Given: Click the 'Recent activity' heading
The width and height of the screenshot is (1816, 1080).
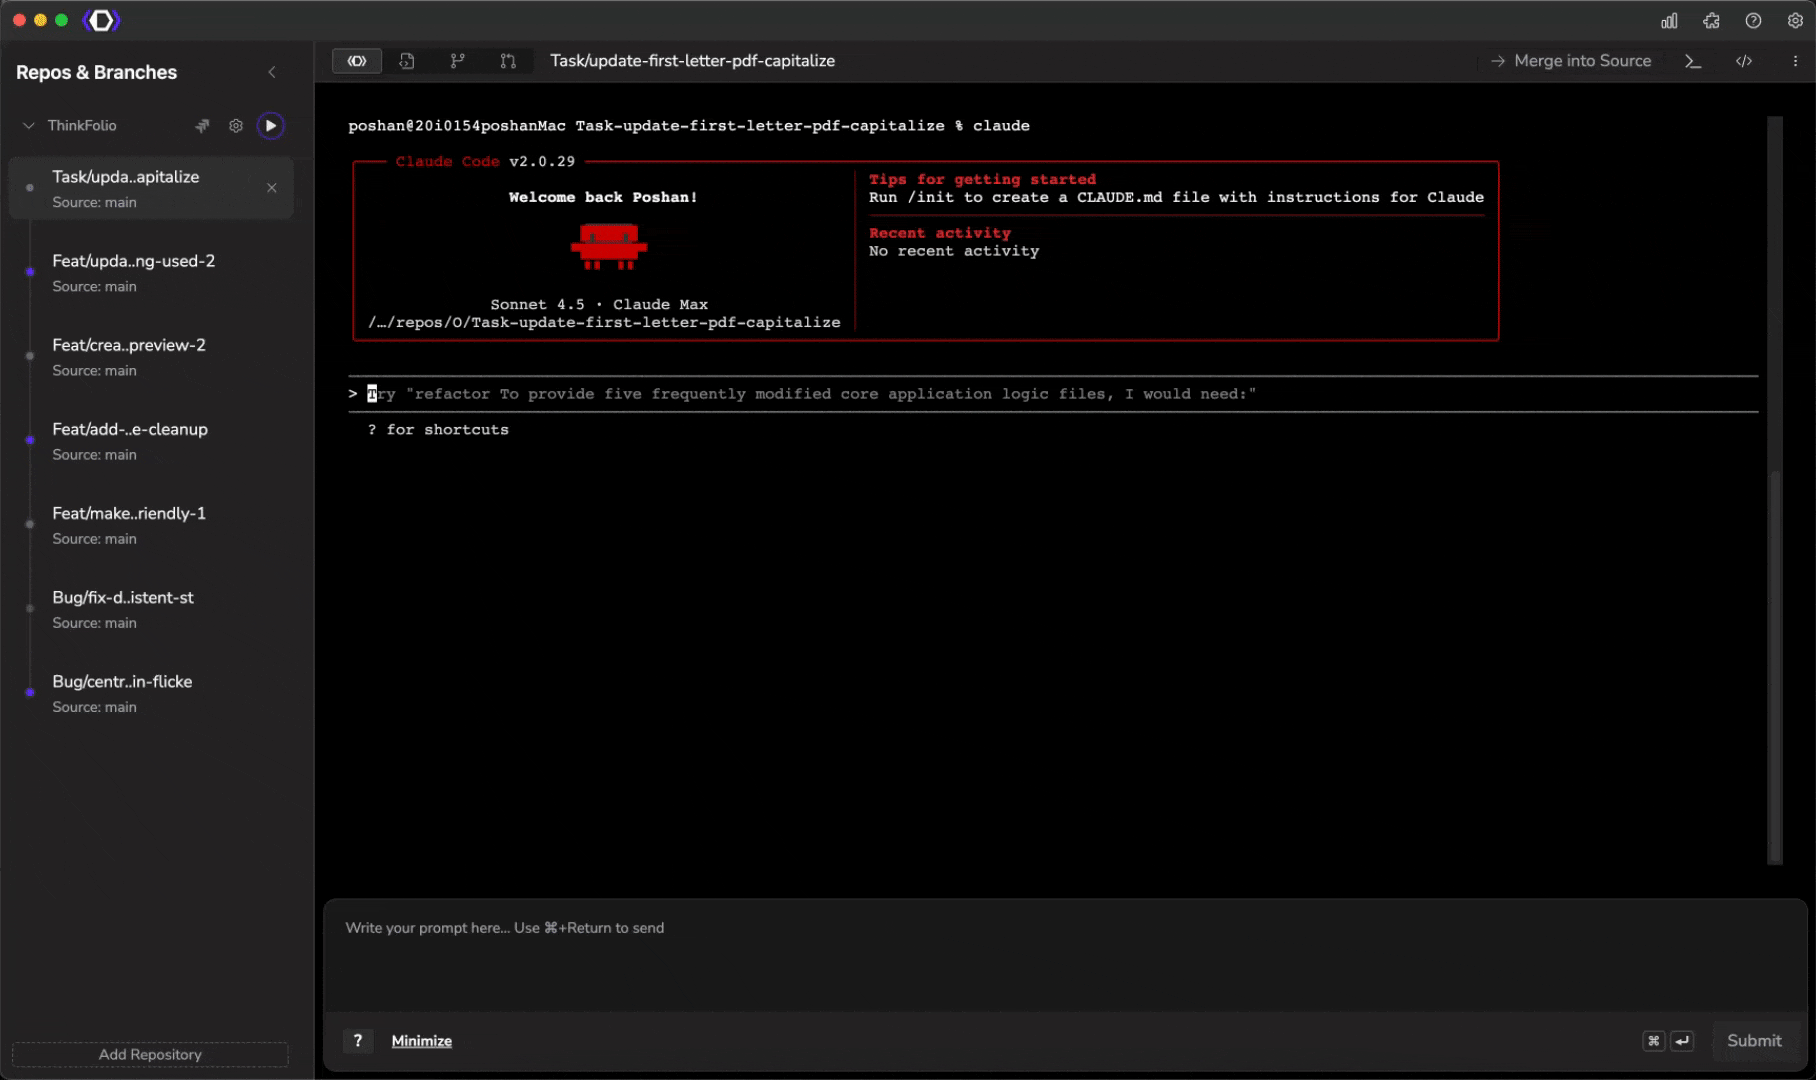Looking at the screenshot, I should (940, 233).
